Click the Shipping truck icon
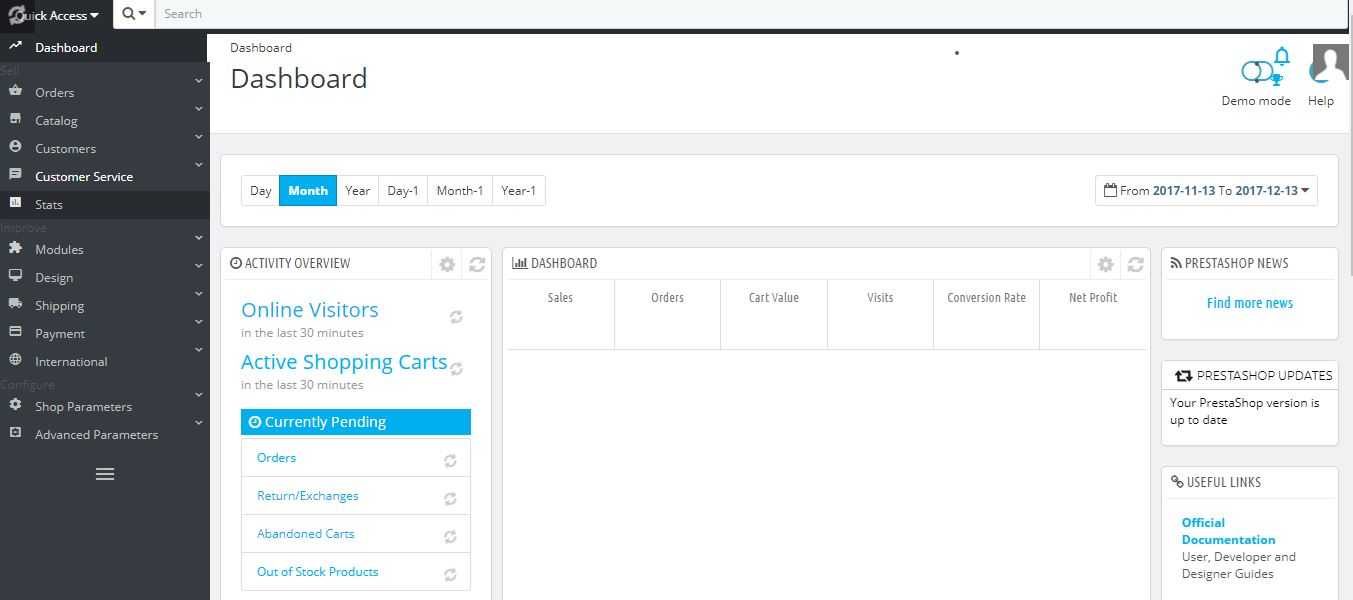Screen dimensions: 1353x600 point(15,304)
